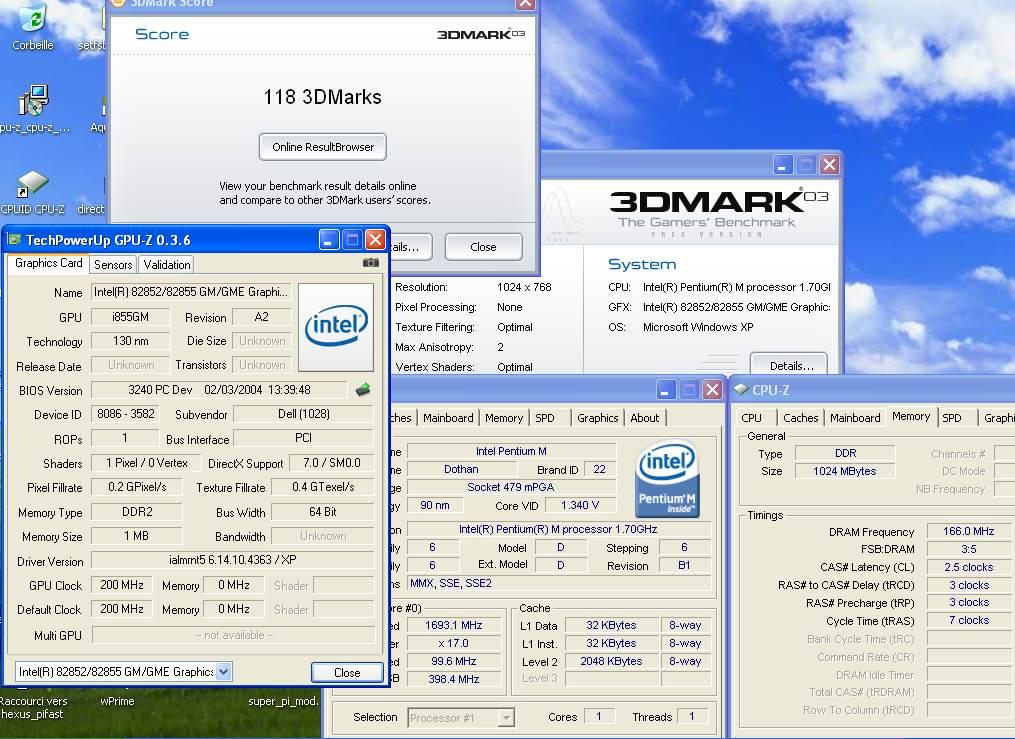Open the super_pi_mod desktop icon
Screen dimensions: 1015x739
284,701
